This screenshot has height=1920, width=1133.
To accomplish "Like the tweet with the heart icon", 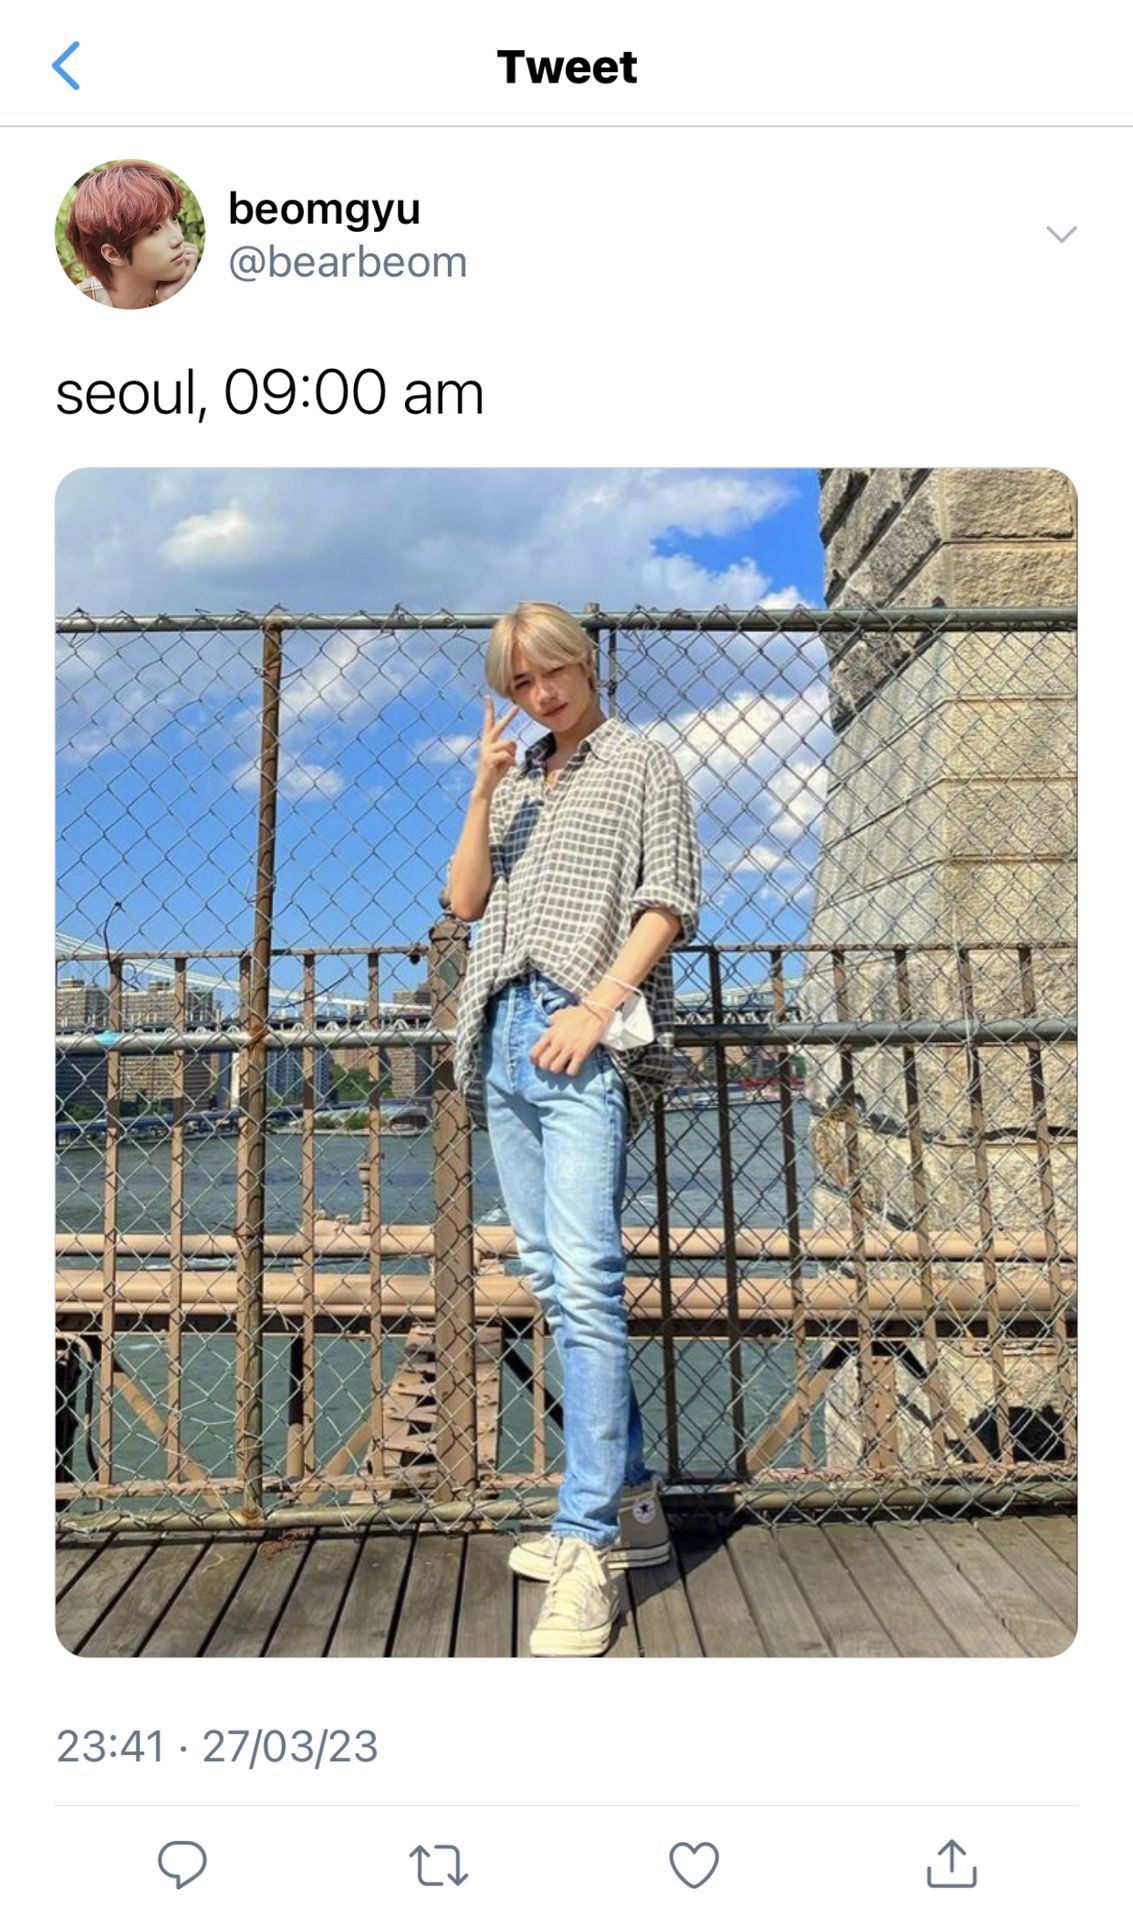I will coord(694,1865).
